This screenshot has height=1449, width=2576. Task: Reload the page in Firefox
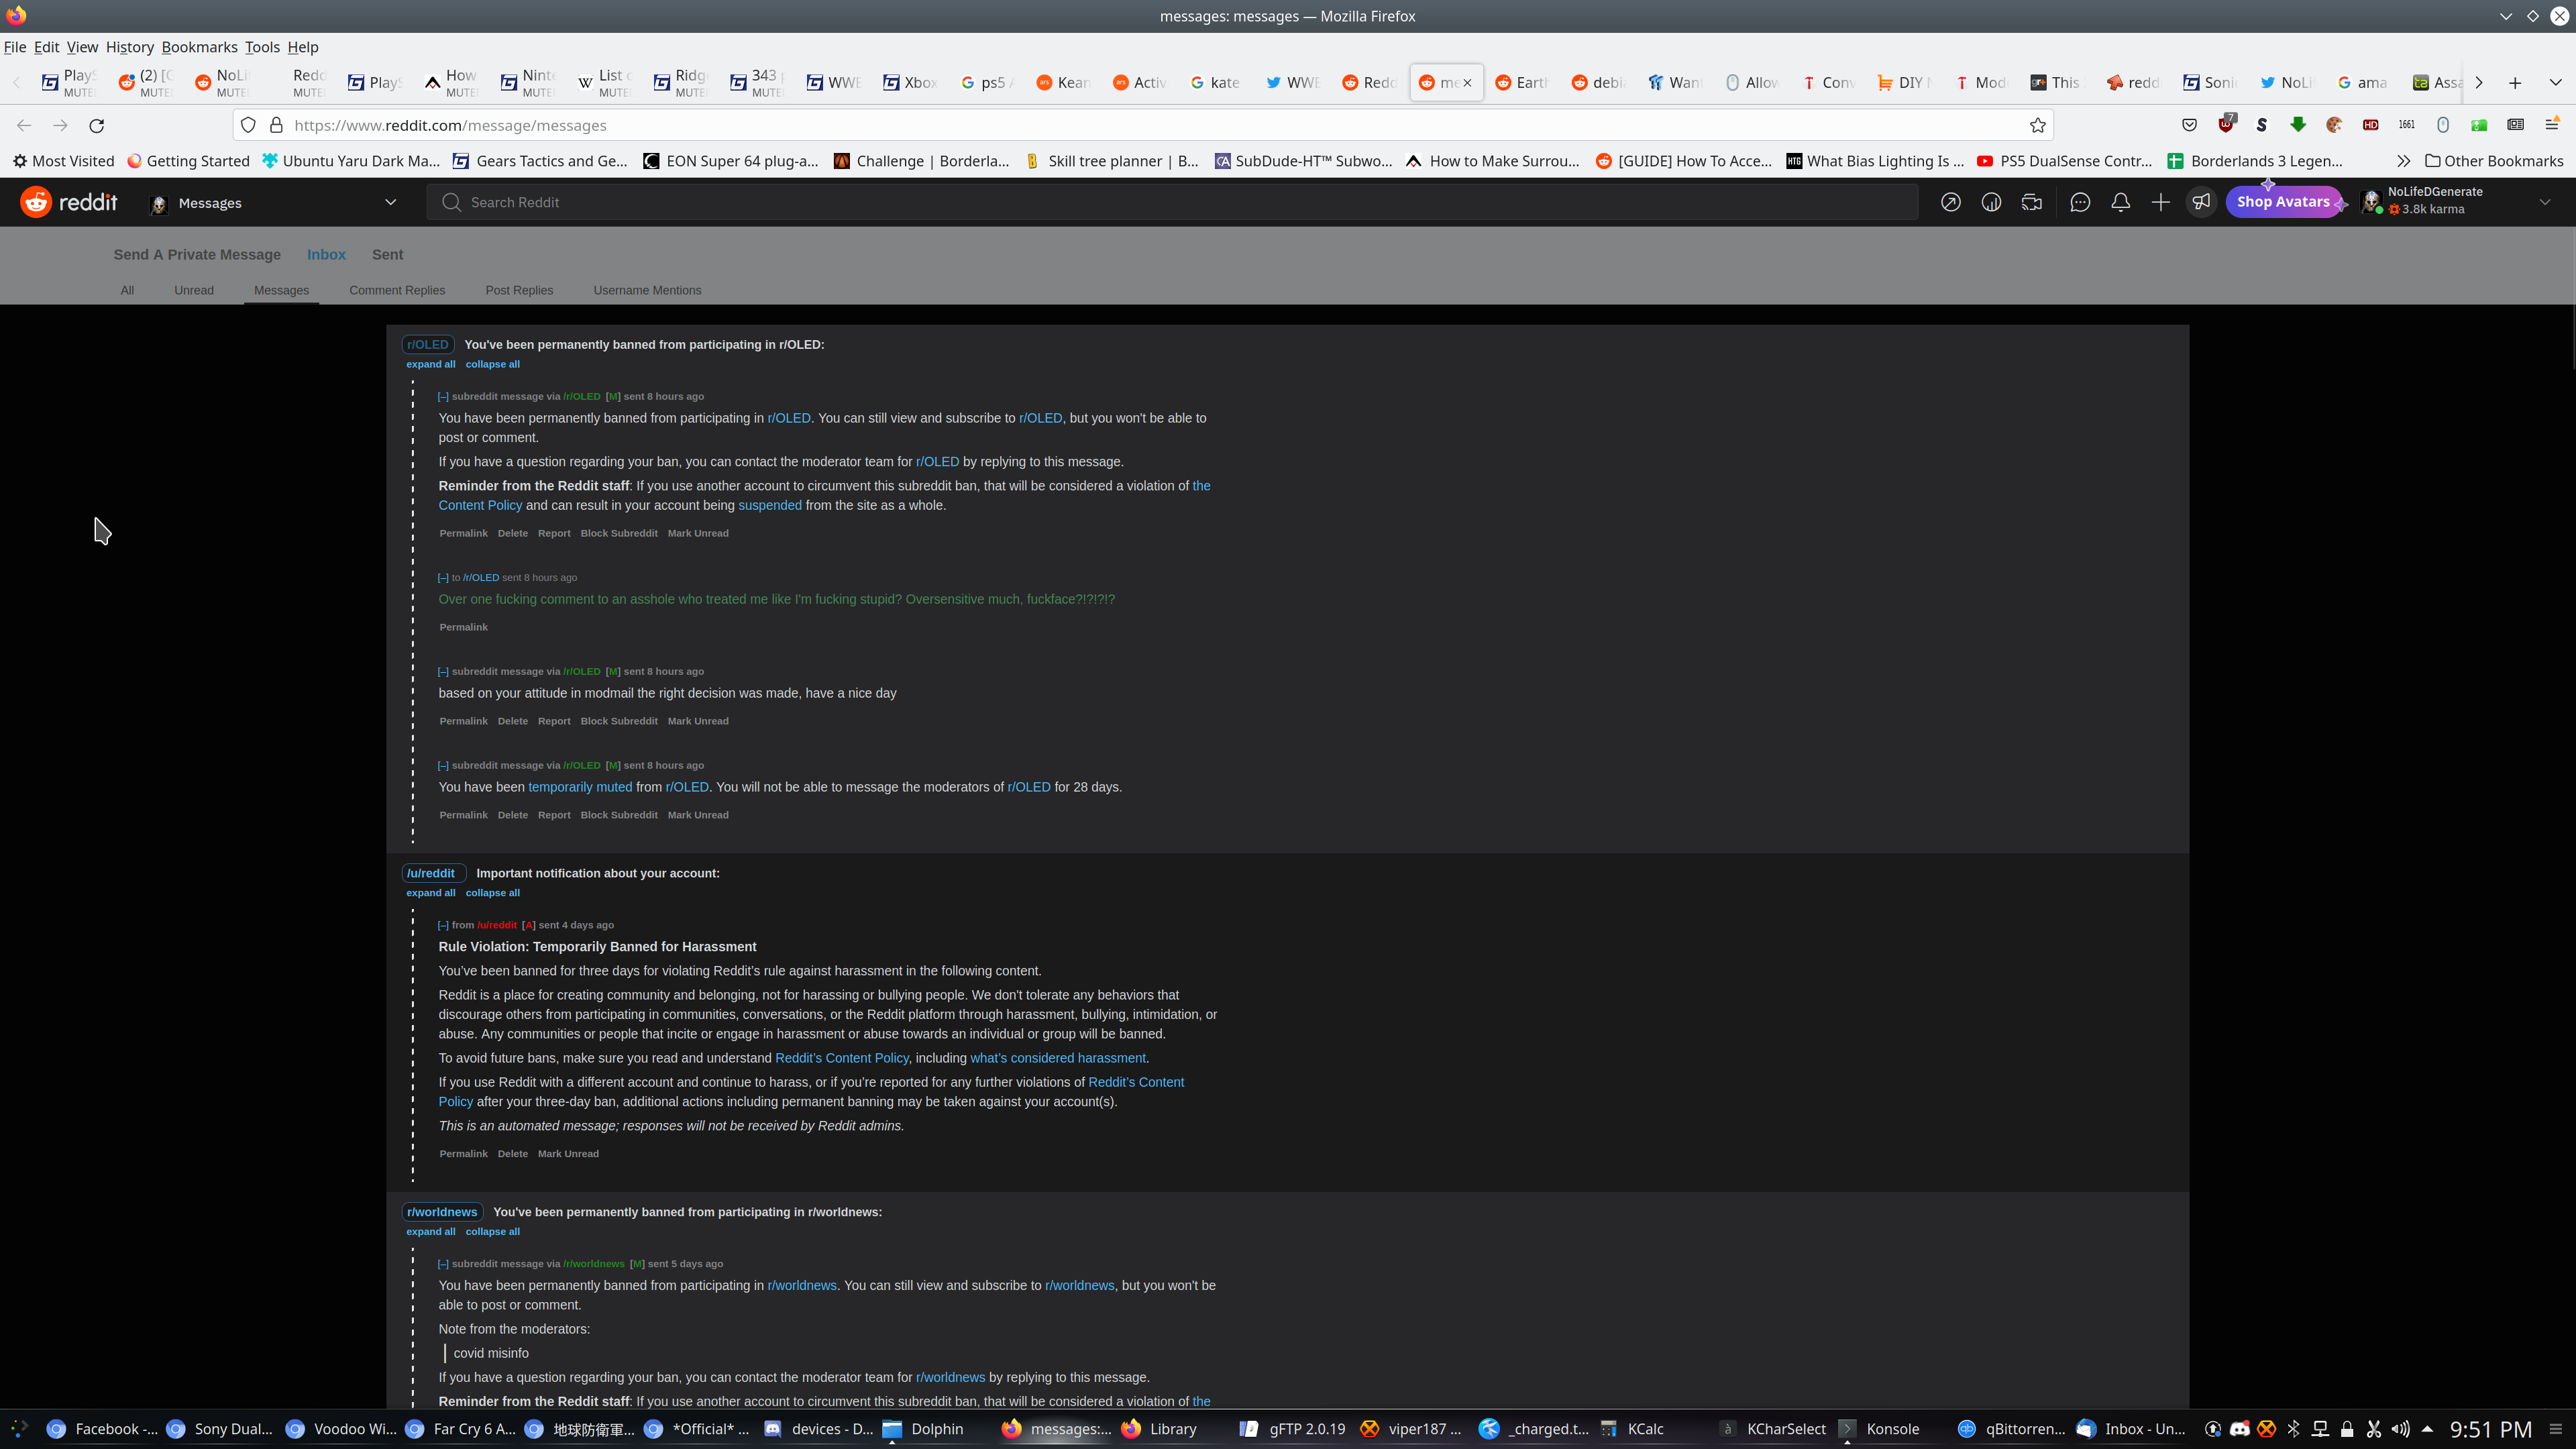(x=97, y=125)
